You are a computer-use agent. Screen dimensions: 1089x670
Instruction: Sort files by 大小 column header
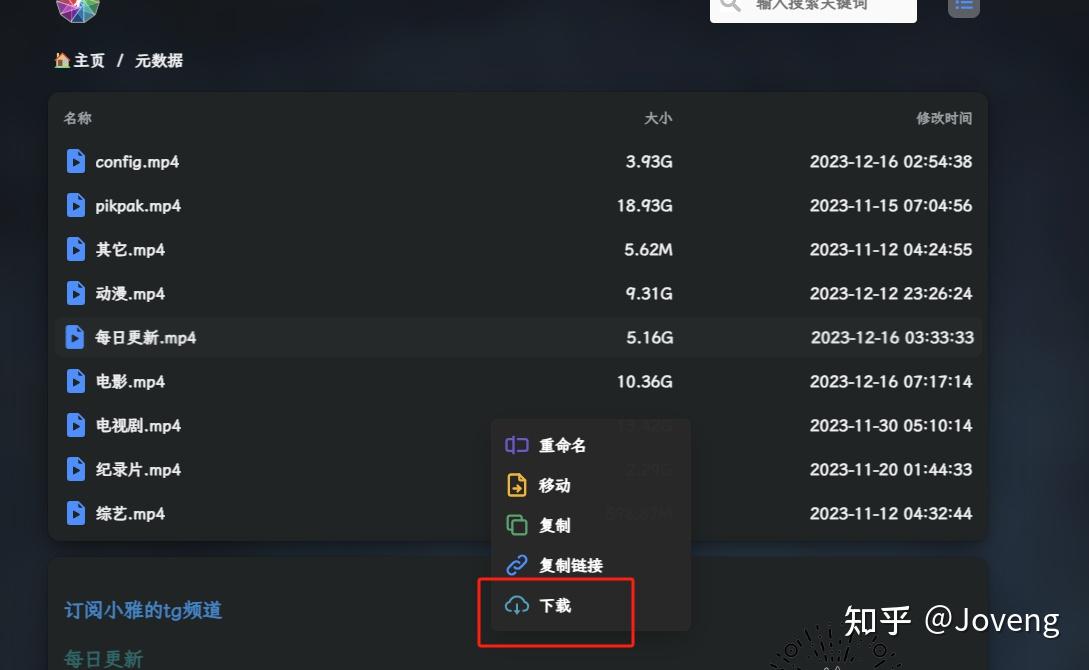658,118
